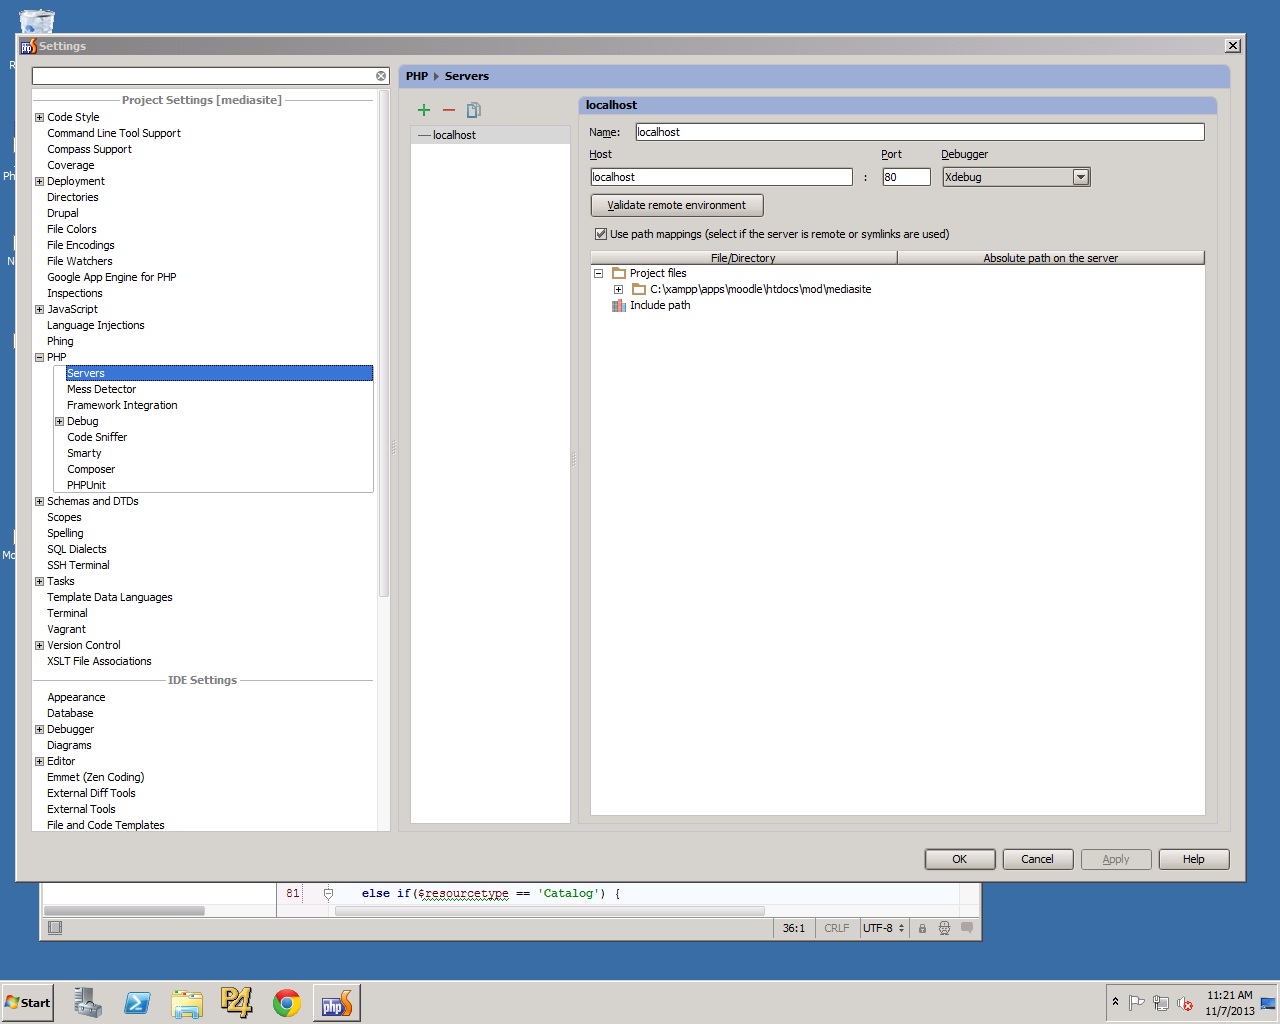Click the read-only lock icon in status bar
The width and height of the screenshot is (1280, 1024).
tap(922, 928)
